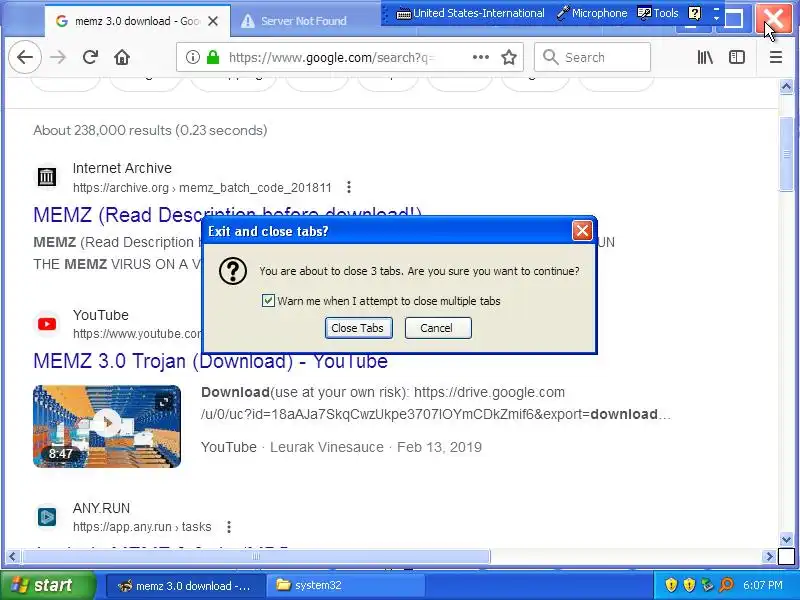
Task: Open the page actions three-dot menu
Action: tap(481, 57)
